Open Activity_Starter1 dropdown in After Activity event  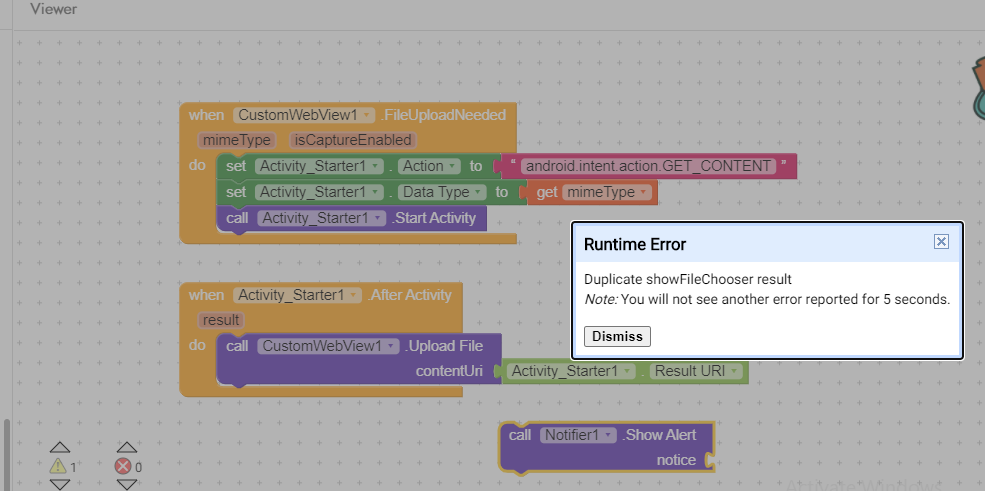[x=354, y=295]
